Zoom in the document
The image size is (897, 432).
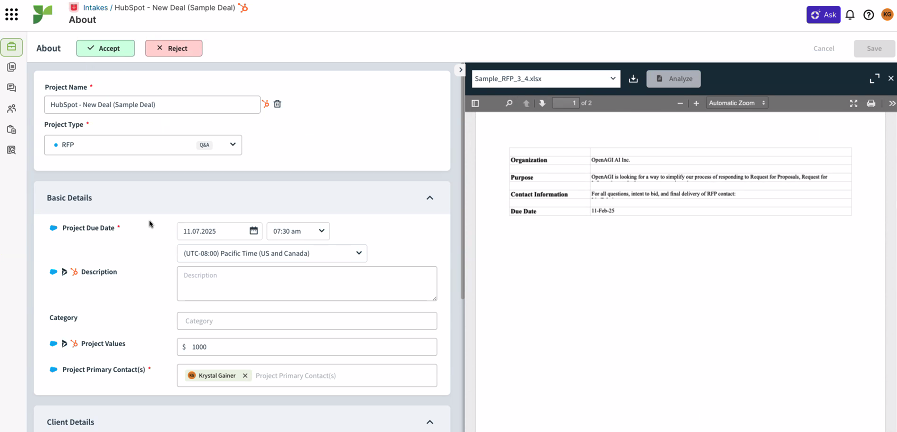tap(696, 104)
